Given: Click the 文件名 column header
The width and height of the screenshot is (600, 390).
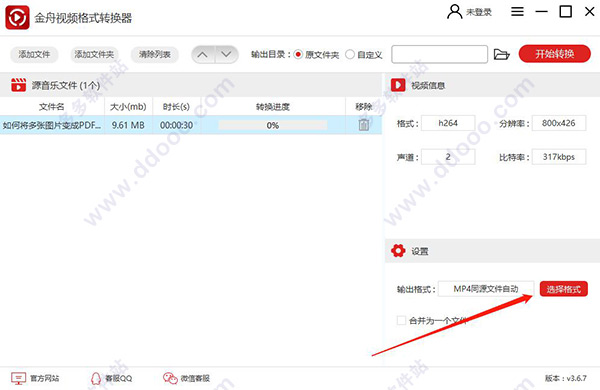Looking at the screenshot, I should tap(52, 107).
